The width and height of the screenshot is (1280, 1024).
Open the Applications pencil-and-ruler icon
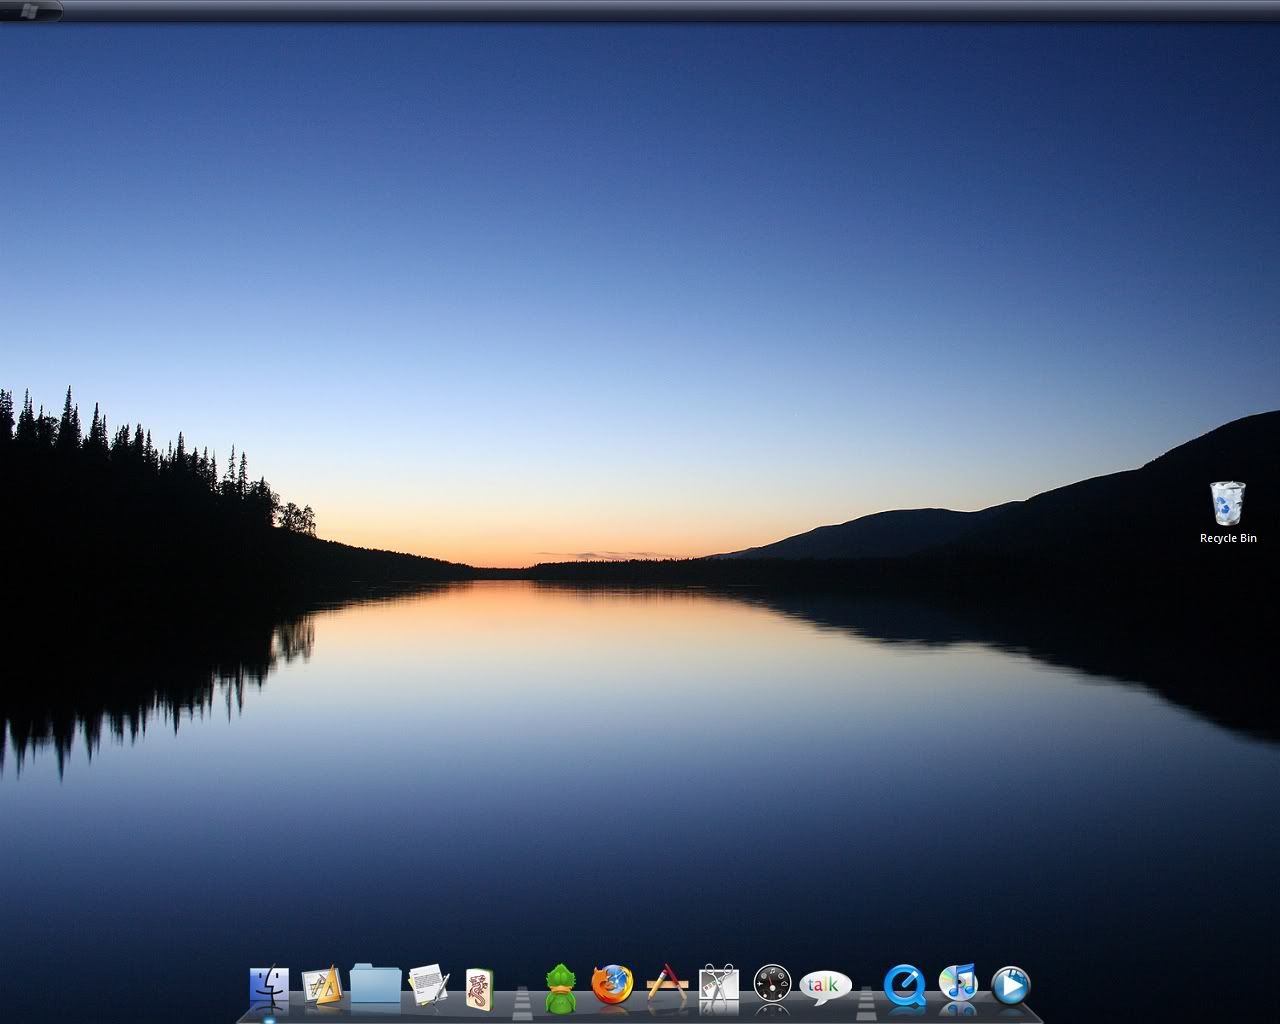click(667, 985)
